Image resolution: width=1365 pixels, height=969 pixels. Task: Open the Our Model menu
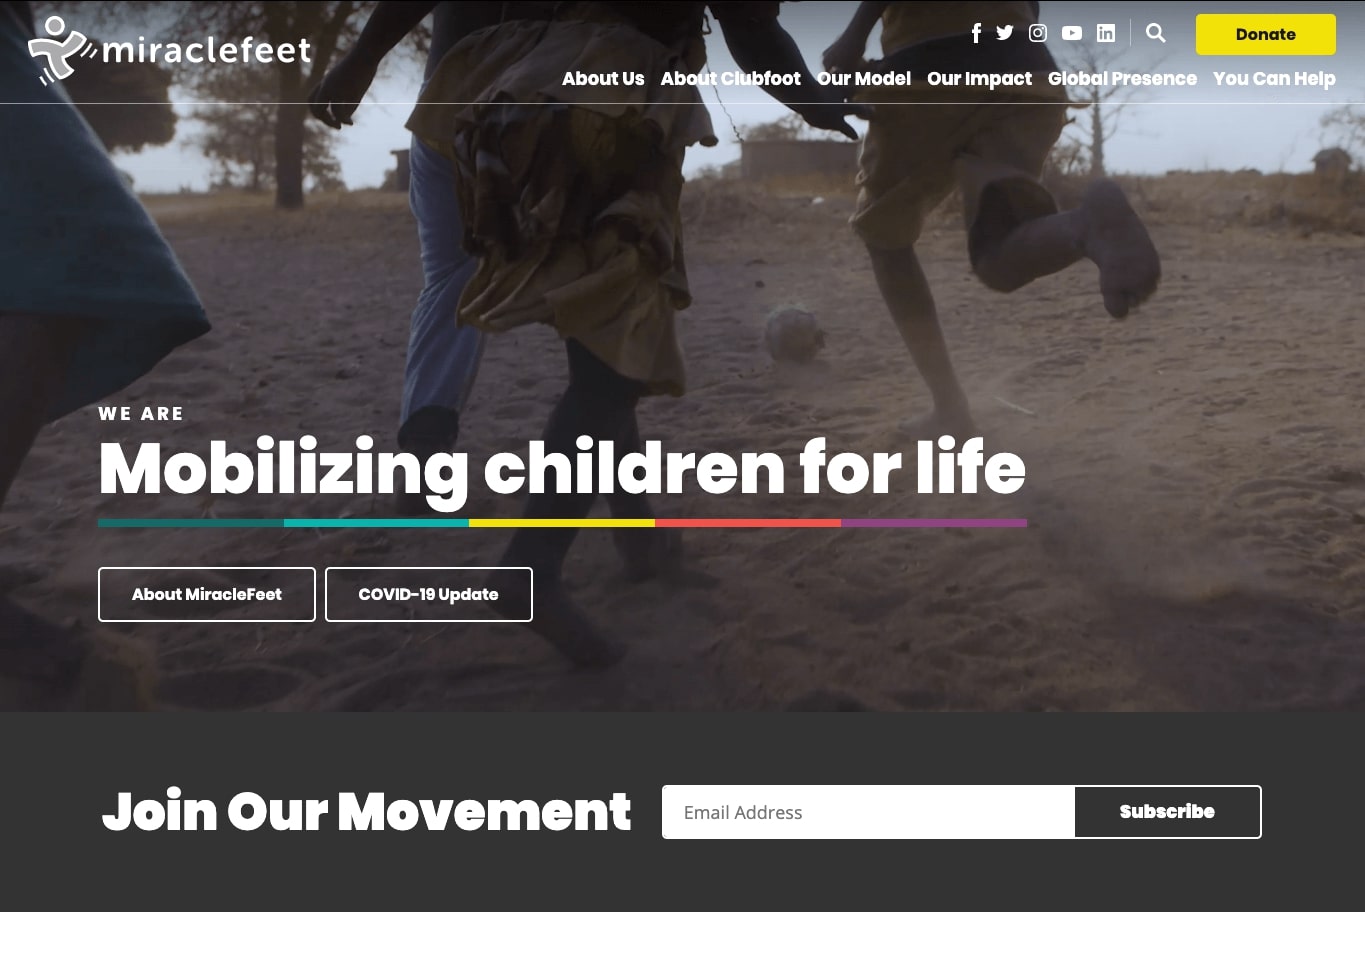tap(864, 79)
